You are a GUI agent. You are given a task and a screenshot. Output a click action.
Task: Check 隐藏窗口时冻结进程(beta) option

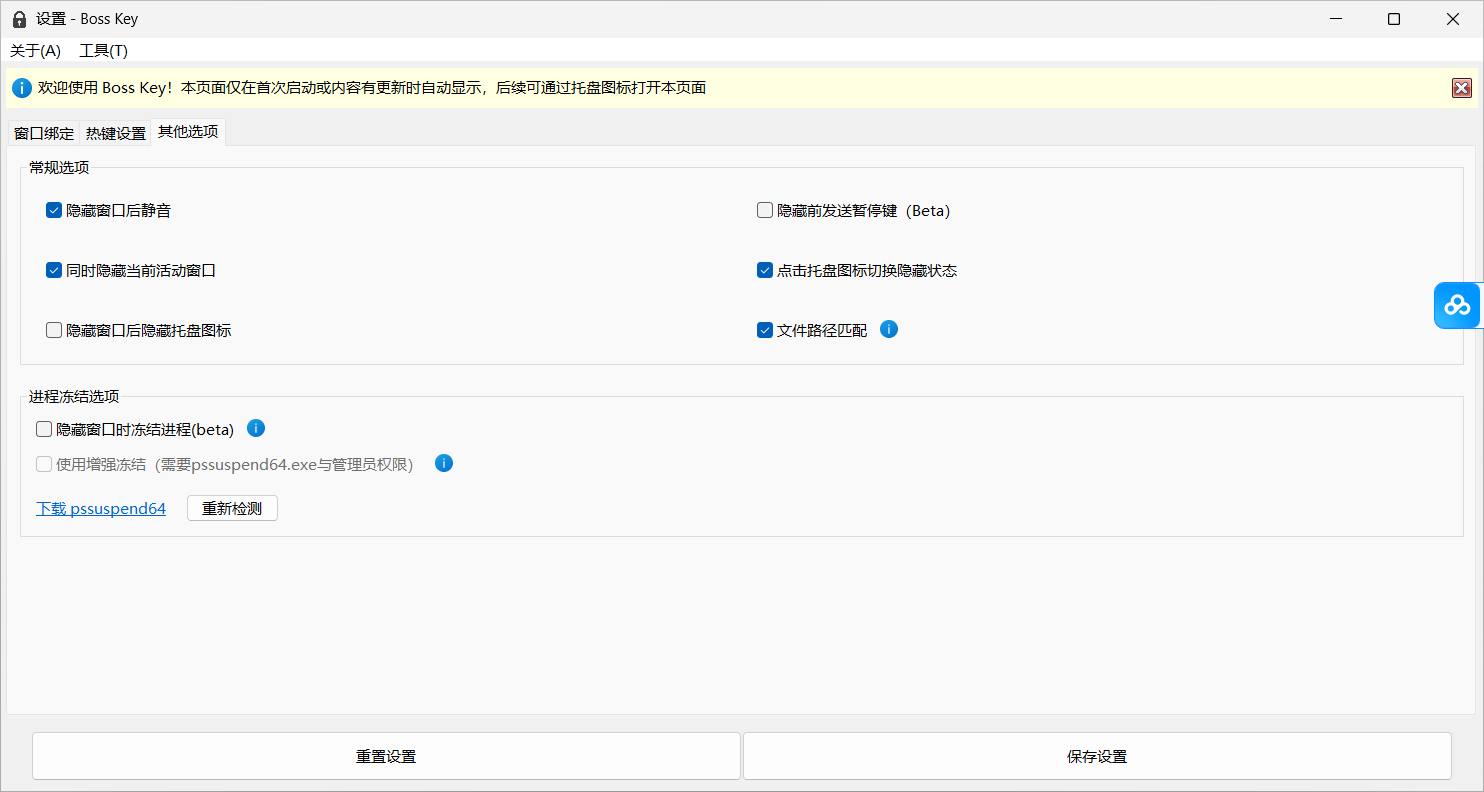[44, 429]
